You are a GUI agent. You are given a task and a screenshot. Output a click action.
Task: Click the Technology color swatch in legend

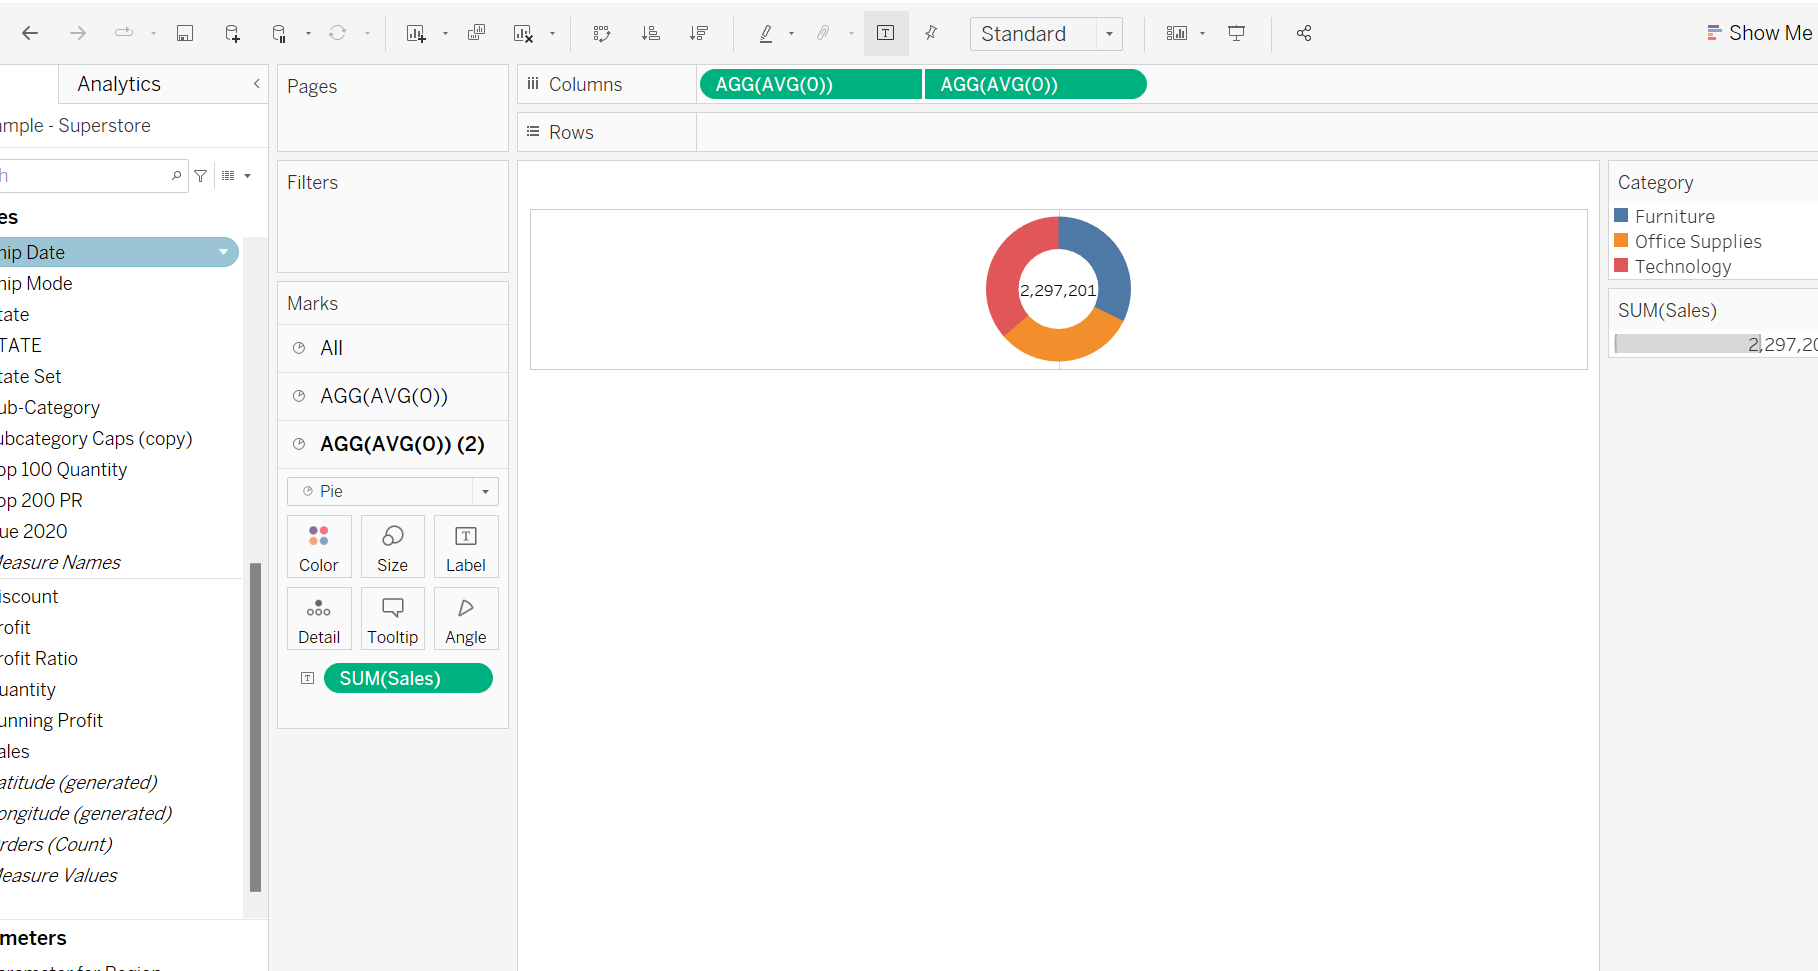tap(1621, 266)
